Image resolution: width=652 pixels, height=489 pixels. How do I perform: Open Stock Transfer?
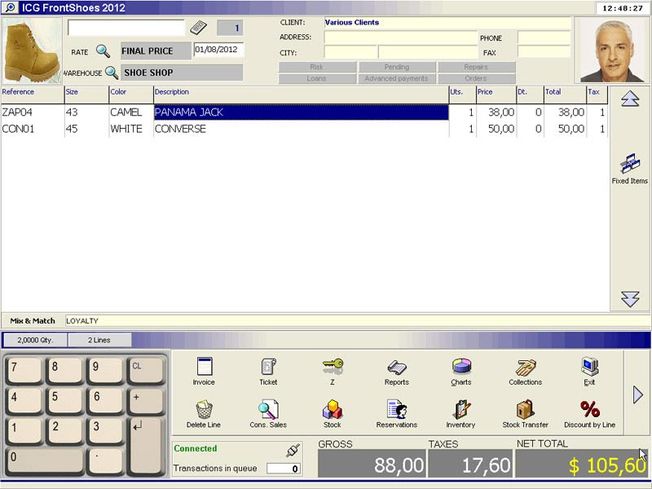525,414
